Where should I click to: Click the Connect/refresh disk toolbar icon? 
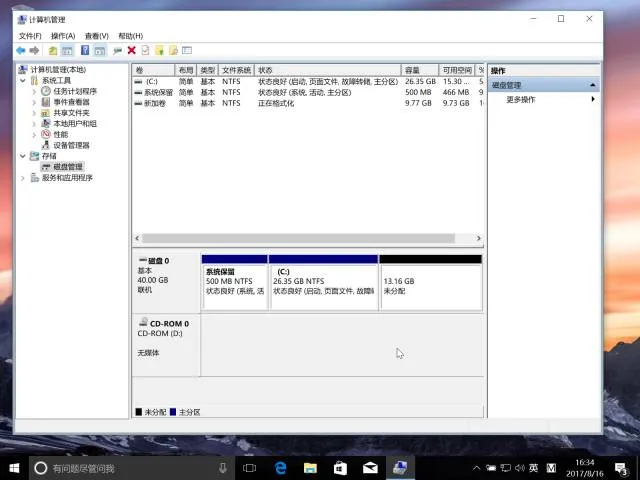pyautogui.click(x=118, y=51)
